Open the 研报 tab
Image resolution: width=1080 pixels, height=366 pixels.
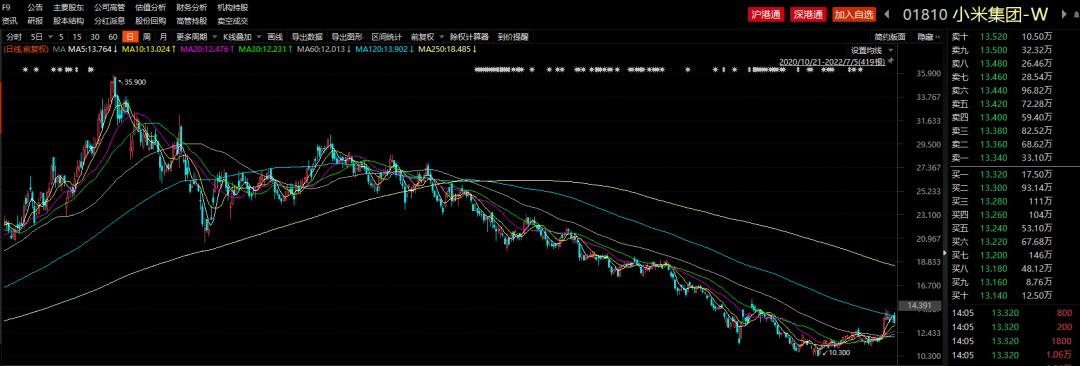tap(35, 21)
